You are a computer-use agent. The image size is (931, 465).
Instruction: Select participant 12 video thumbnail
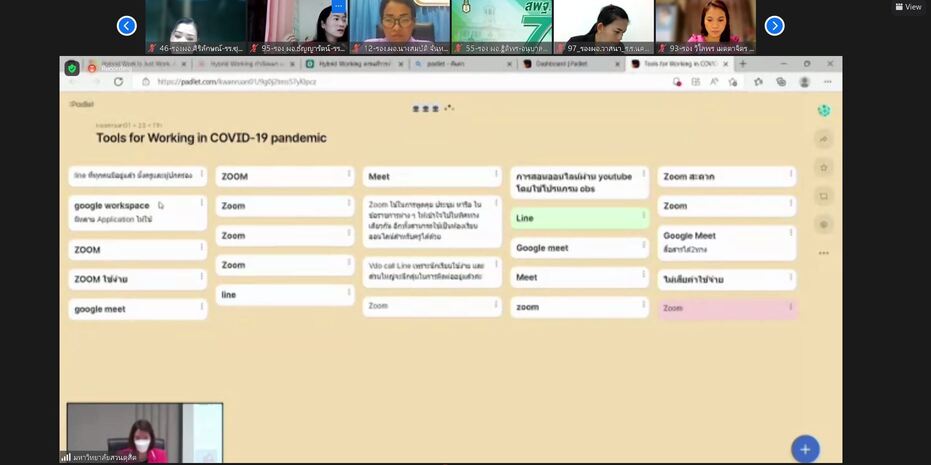(x=400, y=27)
